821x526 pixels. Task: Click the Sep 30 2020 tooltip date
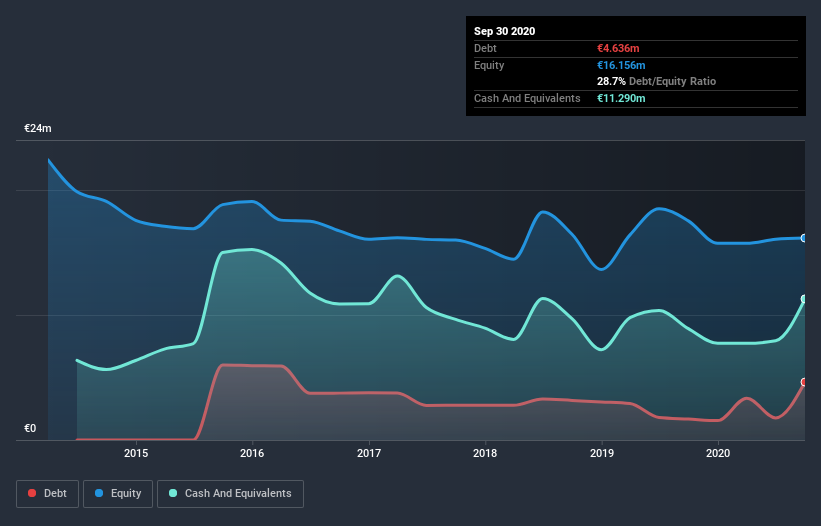504,31
